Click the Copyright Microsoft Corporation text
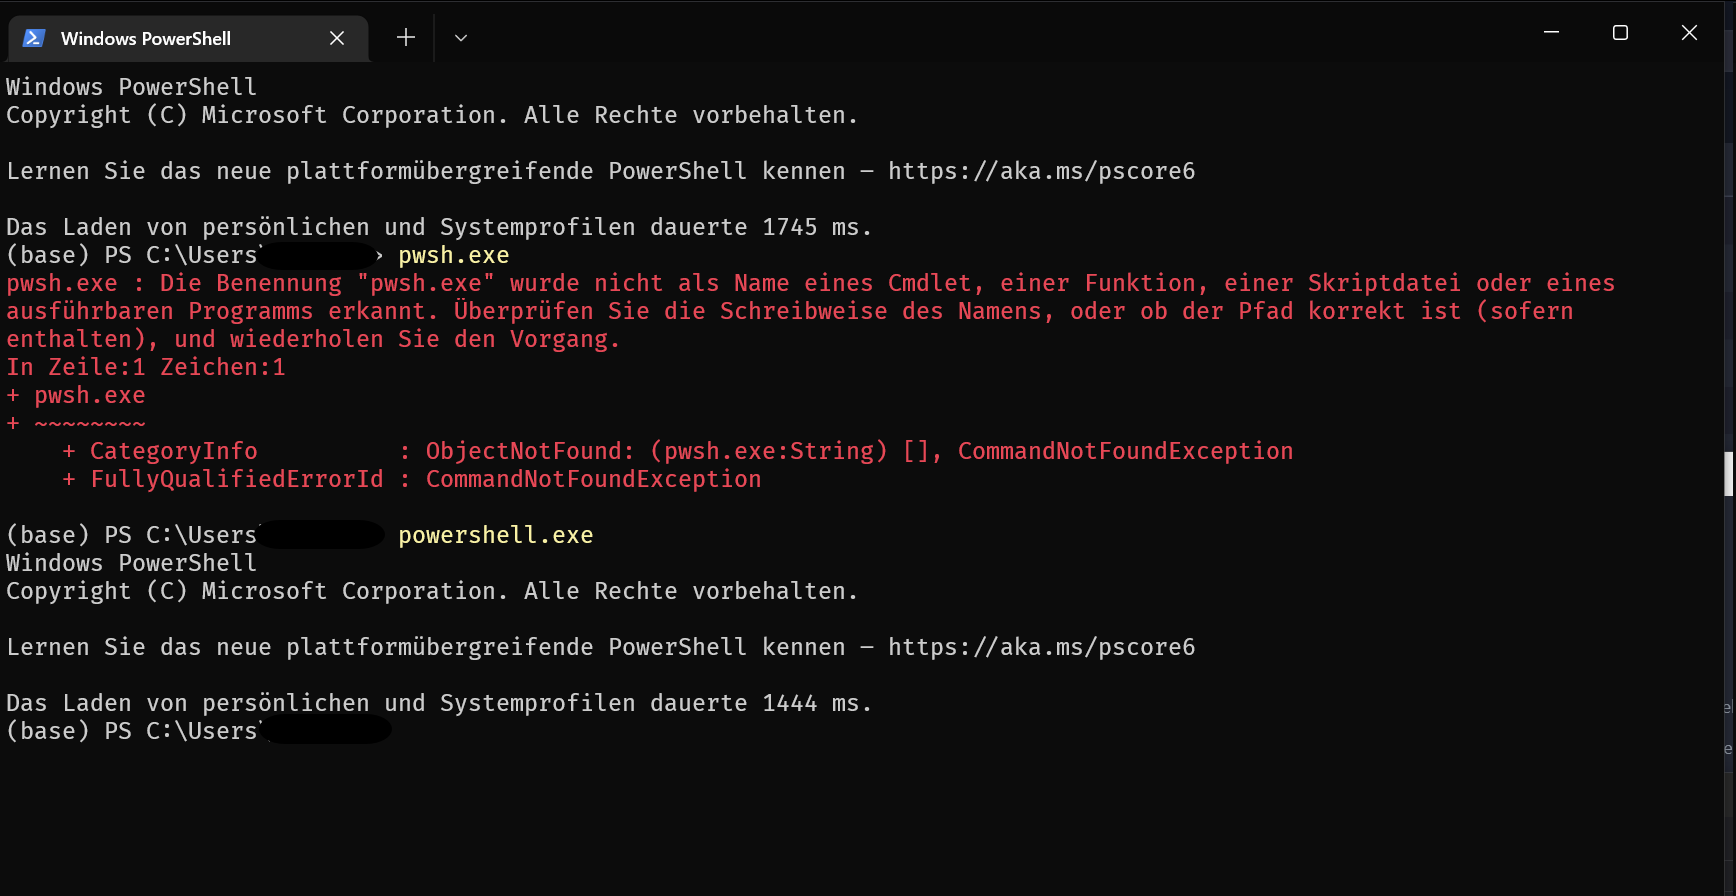The width and height of the screenshot is (1736, 896). [430, 115]
